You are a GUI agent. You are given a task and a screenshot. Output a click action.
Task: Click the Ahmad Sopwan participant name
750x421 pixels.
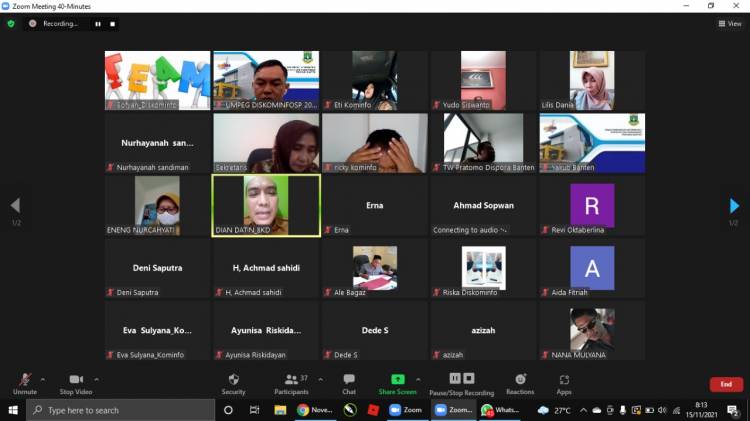(484, 205)
